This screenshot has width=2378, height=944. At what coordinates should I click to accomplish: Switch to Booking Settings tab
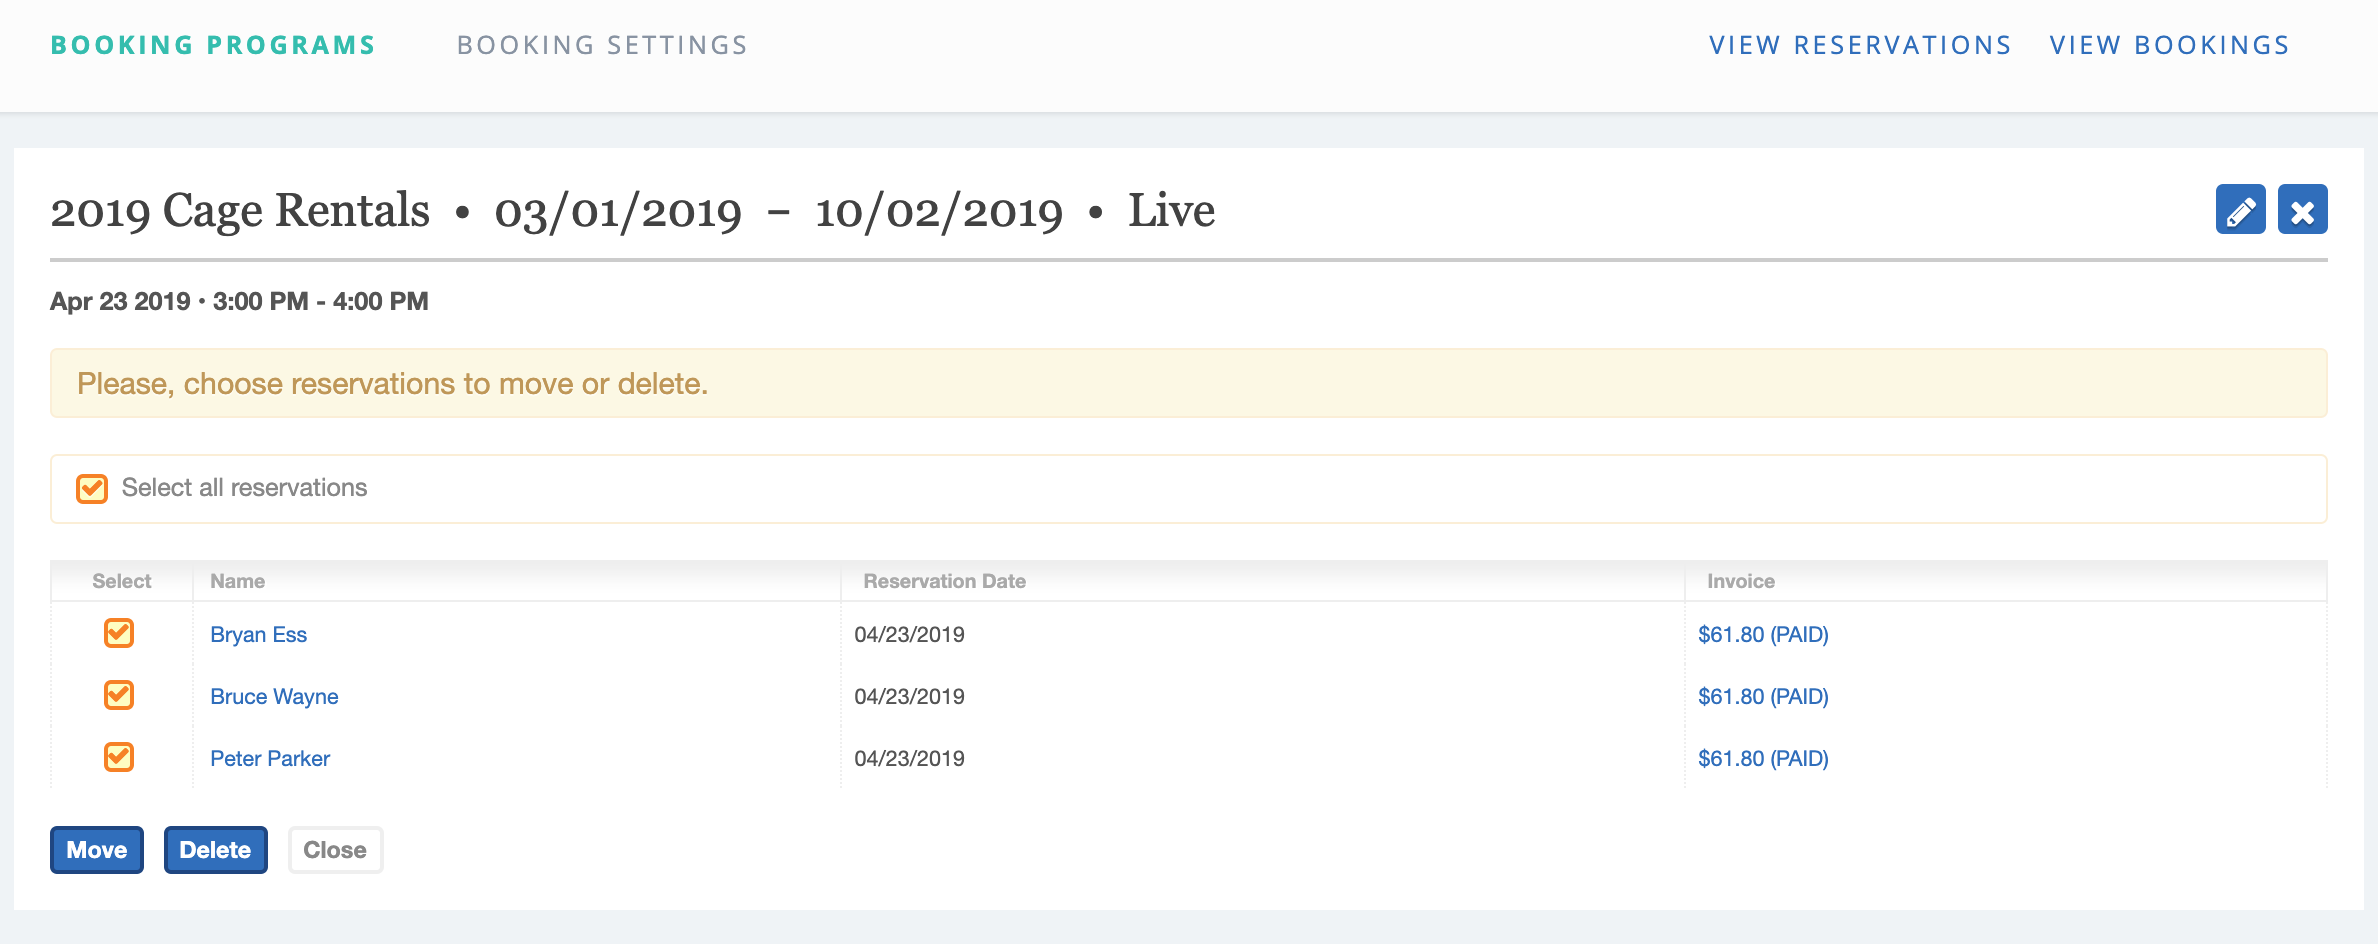tap(602, 45)
